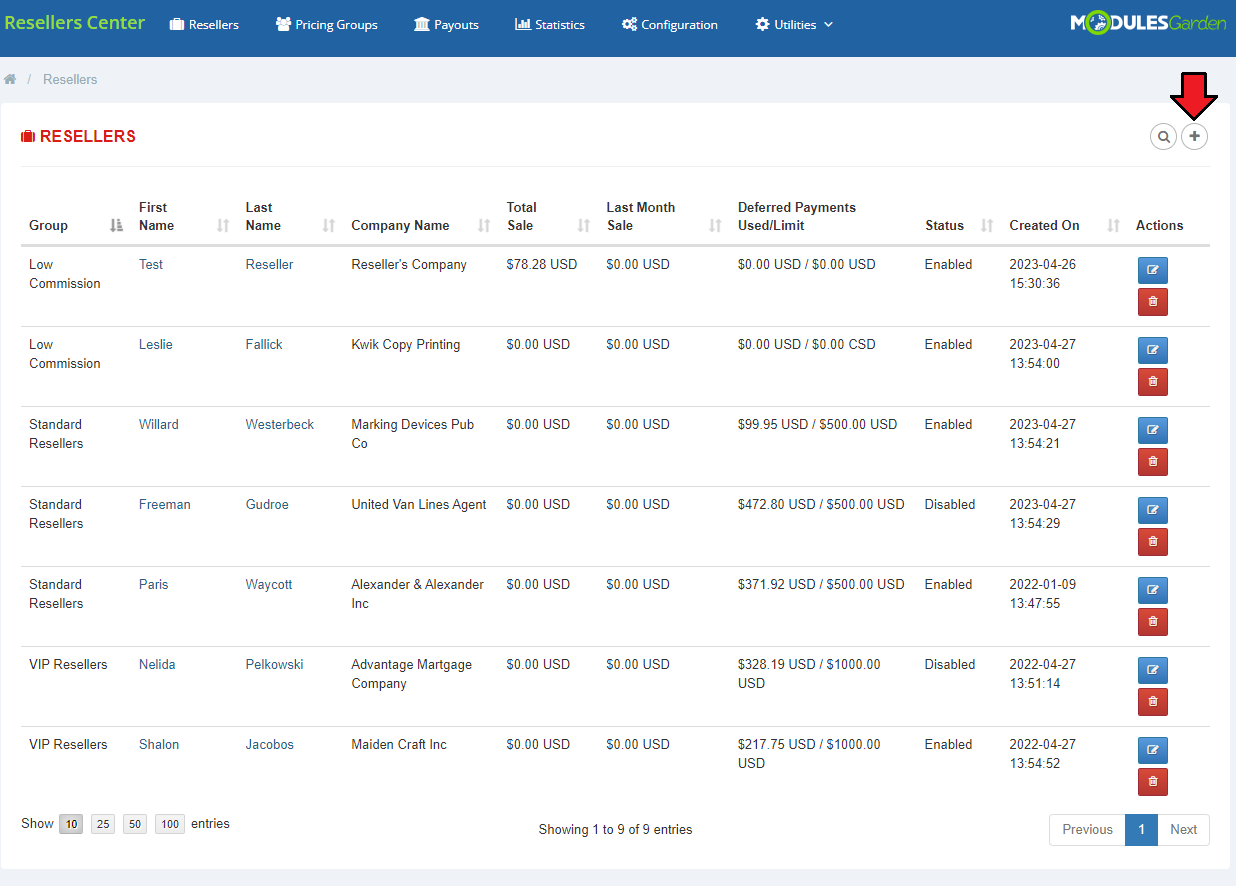Open last name link Waycott
The image size is (1236, 886).
pos(269,584)
